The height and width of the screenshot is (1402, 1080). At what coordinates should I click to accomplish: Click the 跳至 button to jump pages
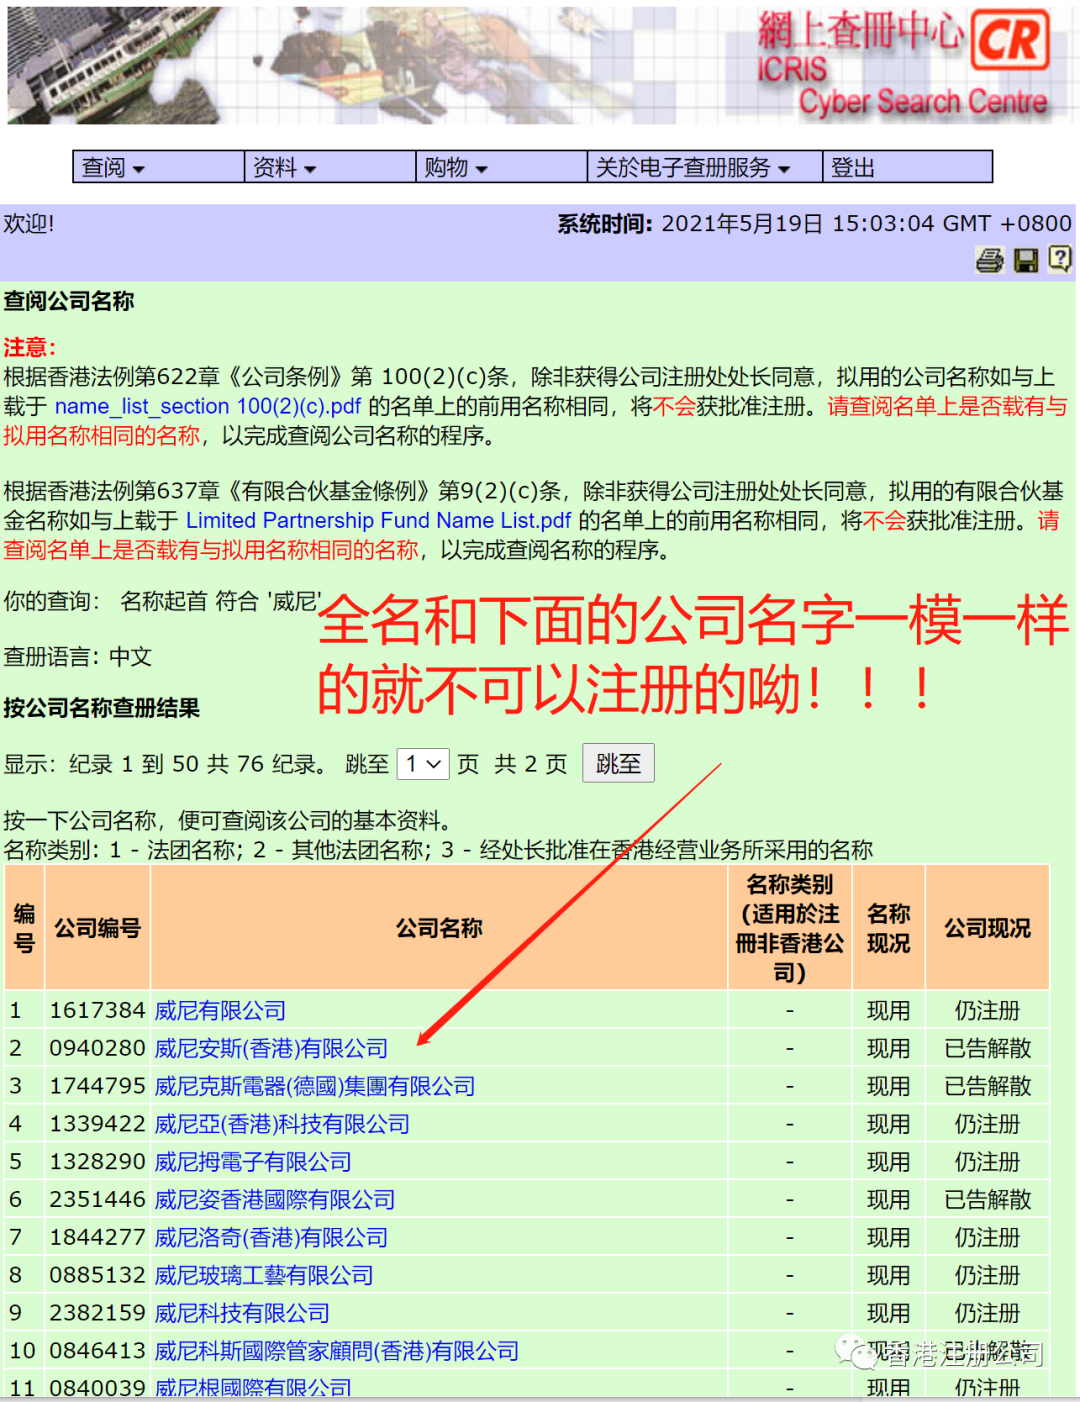tap(618, 763)
